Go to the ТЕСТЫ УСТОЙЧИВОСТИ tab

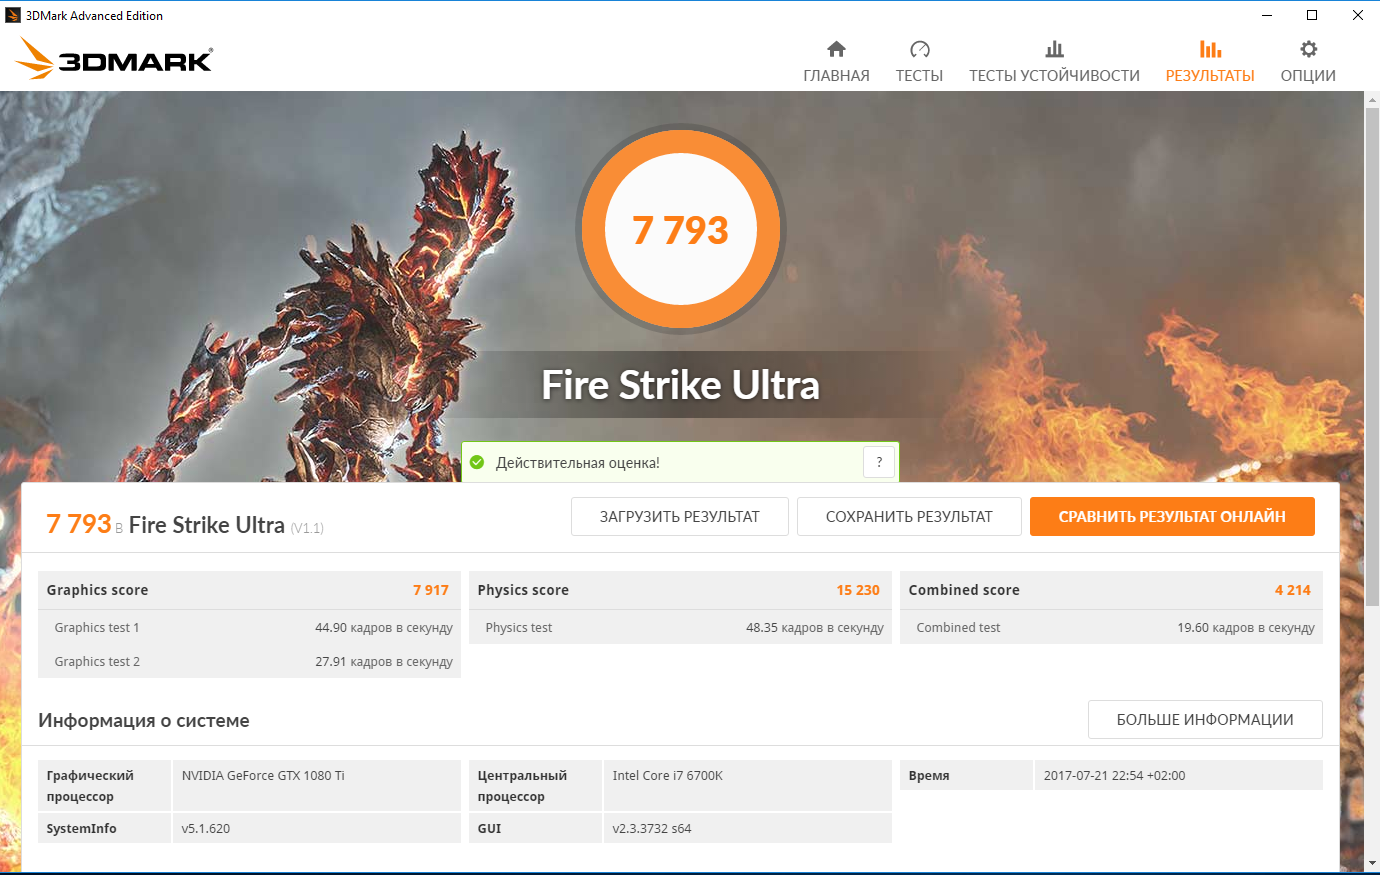pos(1054,62)
